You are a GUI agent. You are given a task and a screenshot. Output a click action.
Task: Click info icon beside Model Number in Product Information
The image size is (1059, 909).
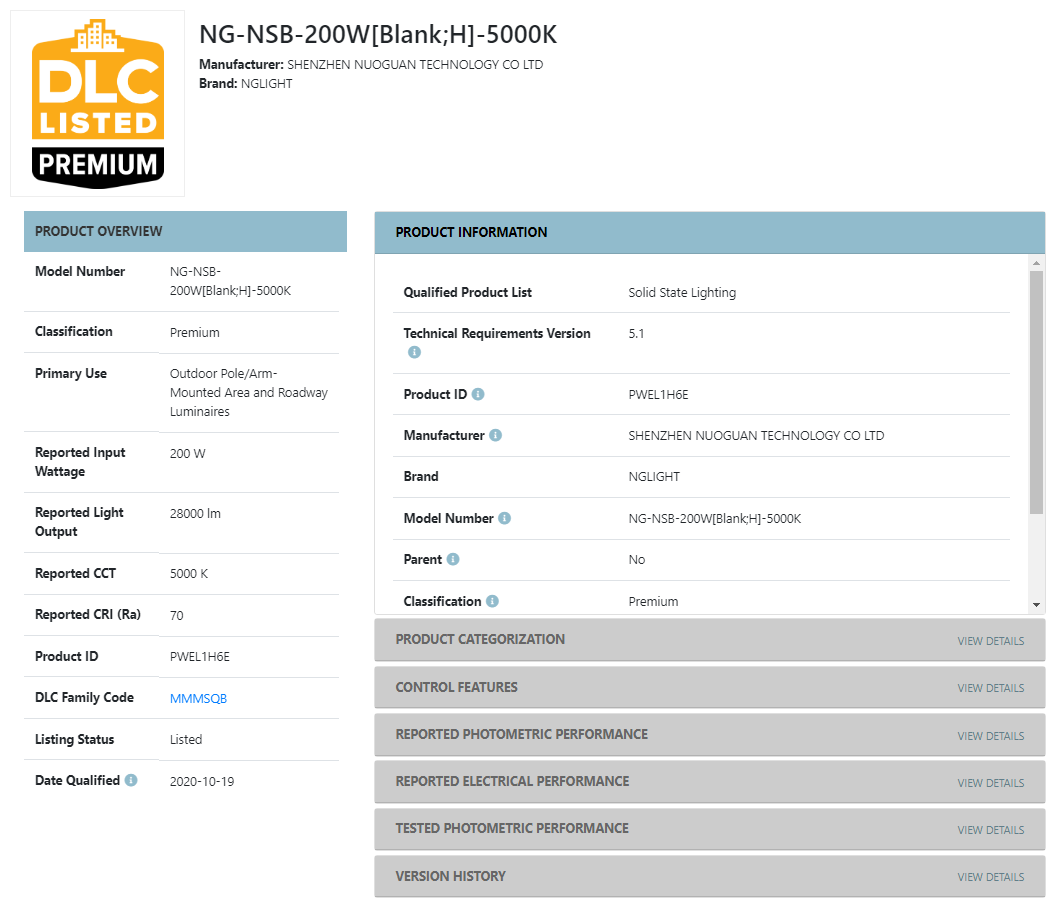(x=505, y=518)
